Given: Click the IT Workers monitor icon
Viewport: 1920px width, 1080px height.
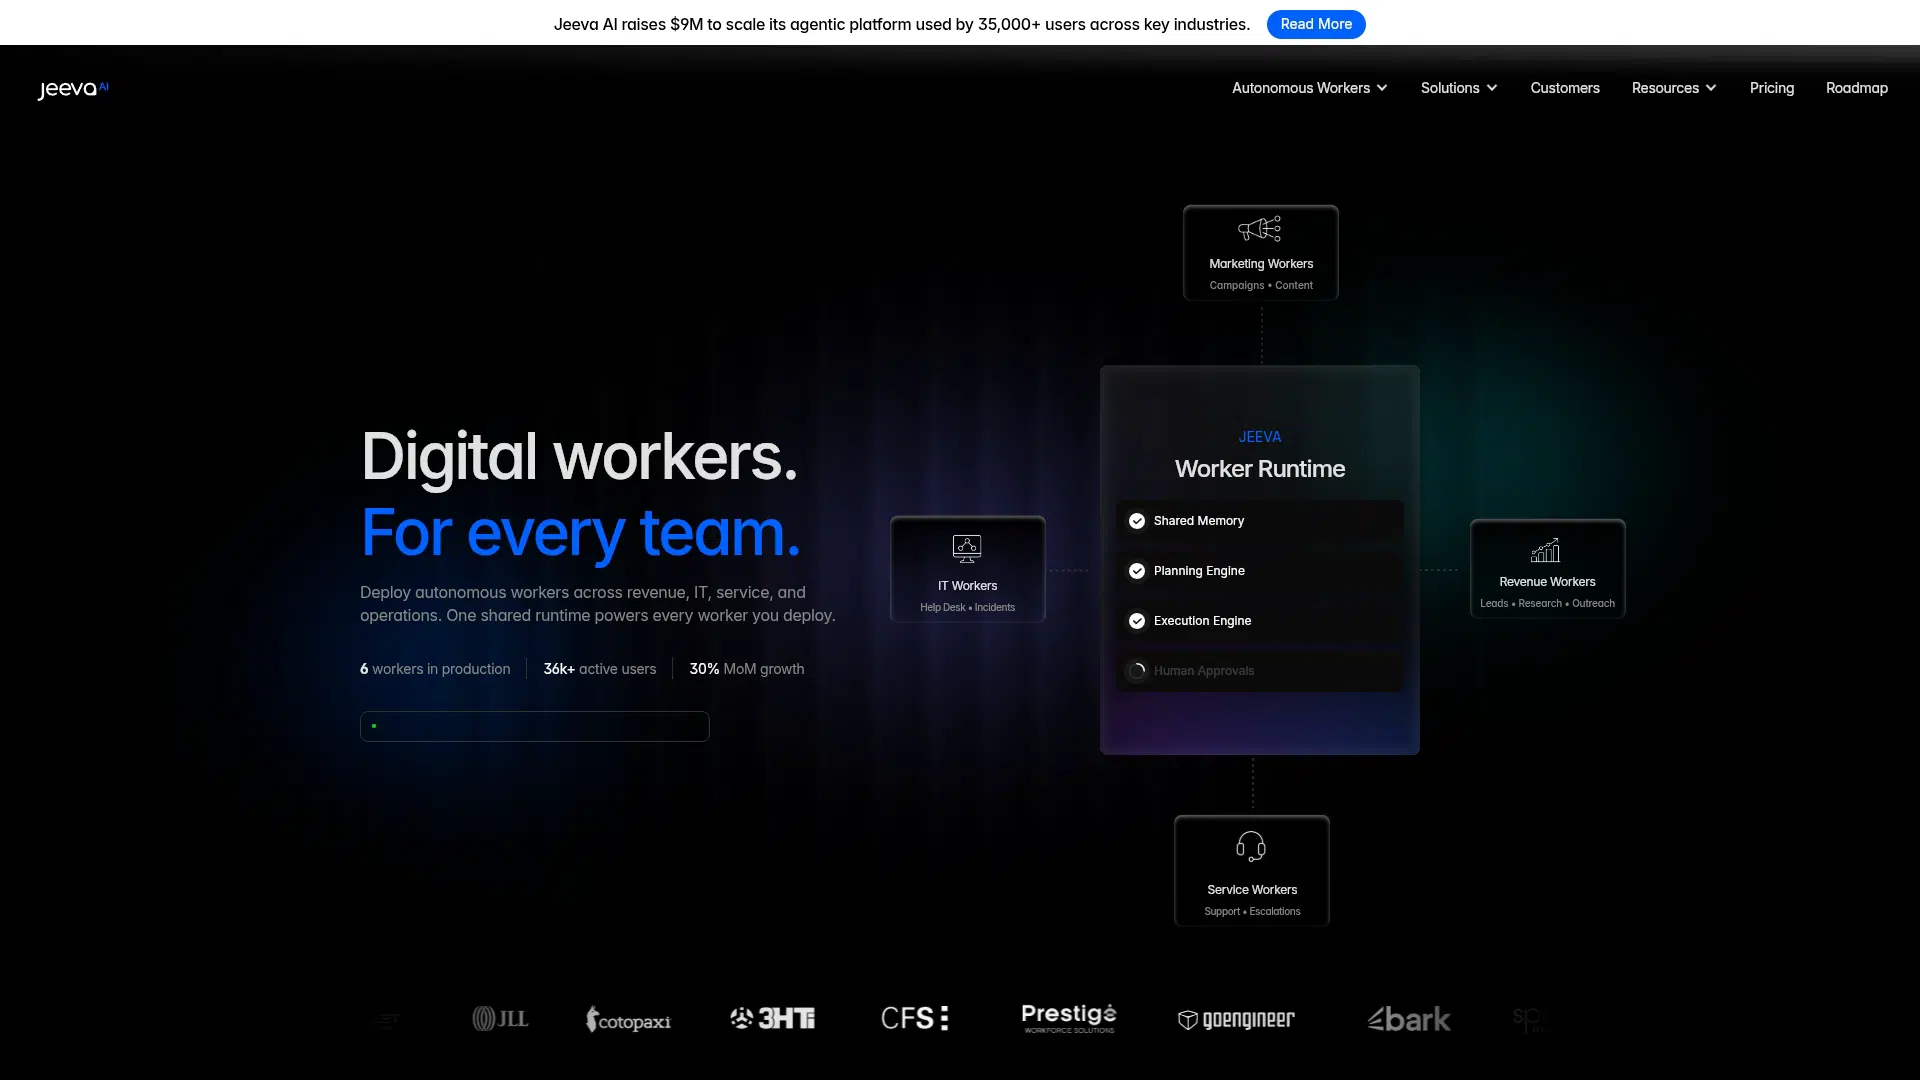Looking at the screenshot, I should tap(967, 548).
